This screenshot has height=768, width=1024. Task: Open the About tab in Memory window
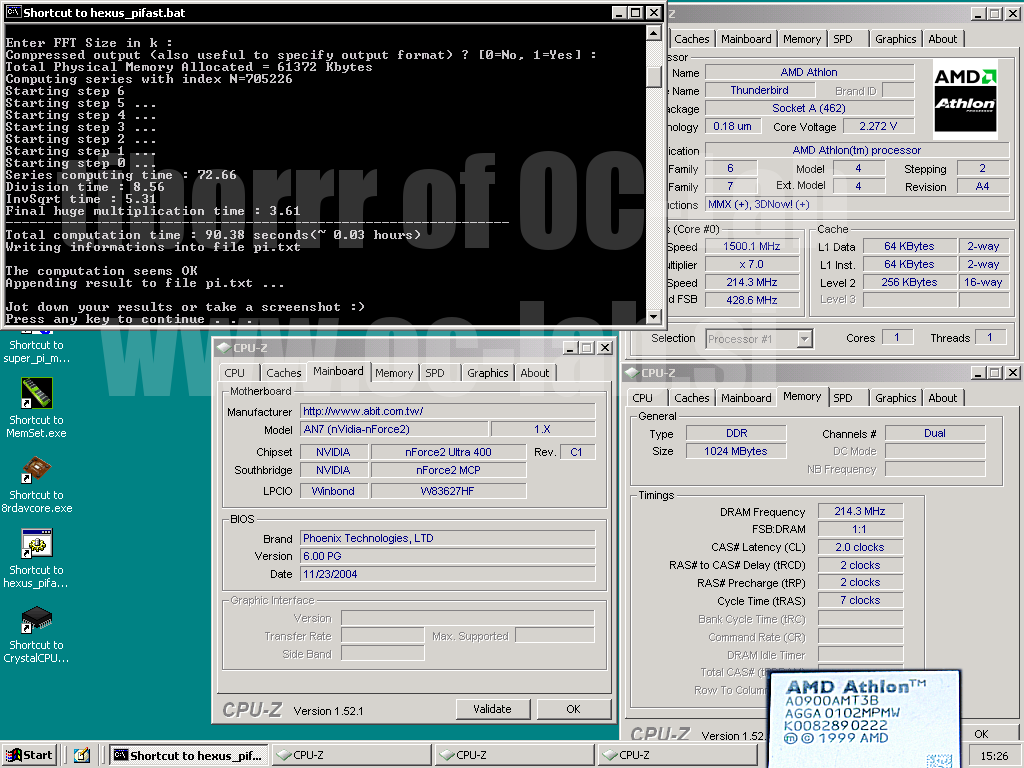[943, 398]
